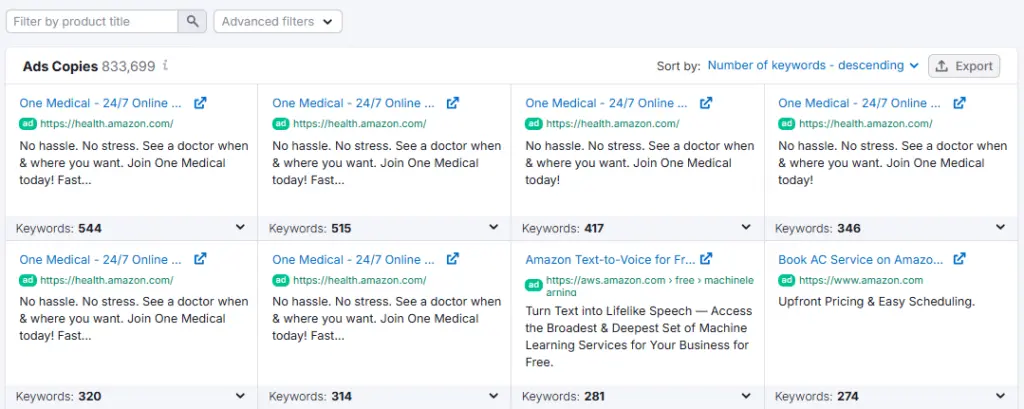Click the search magnifier button

click(192, 21)
